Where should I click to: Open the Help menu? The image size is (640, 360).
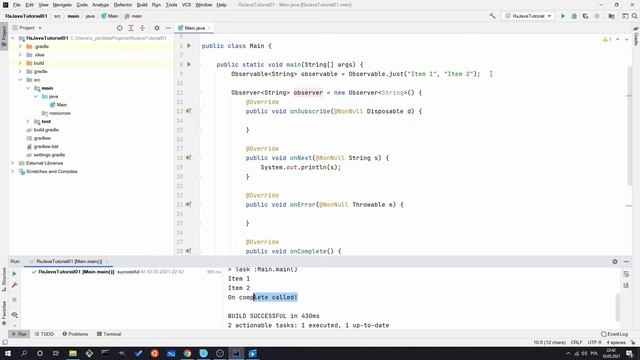point(221,5)
